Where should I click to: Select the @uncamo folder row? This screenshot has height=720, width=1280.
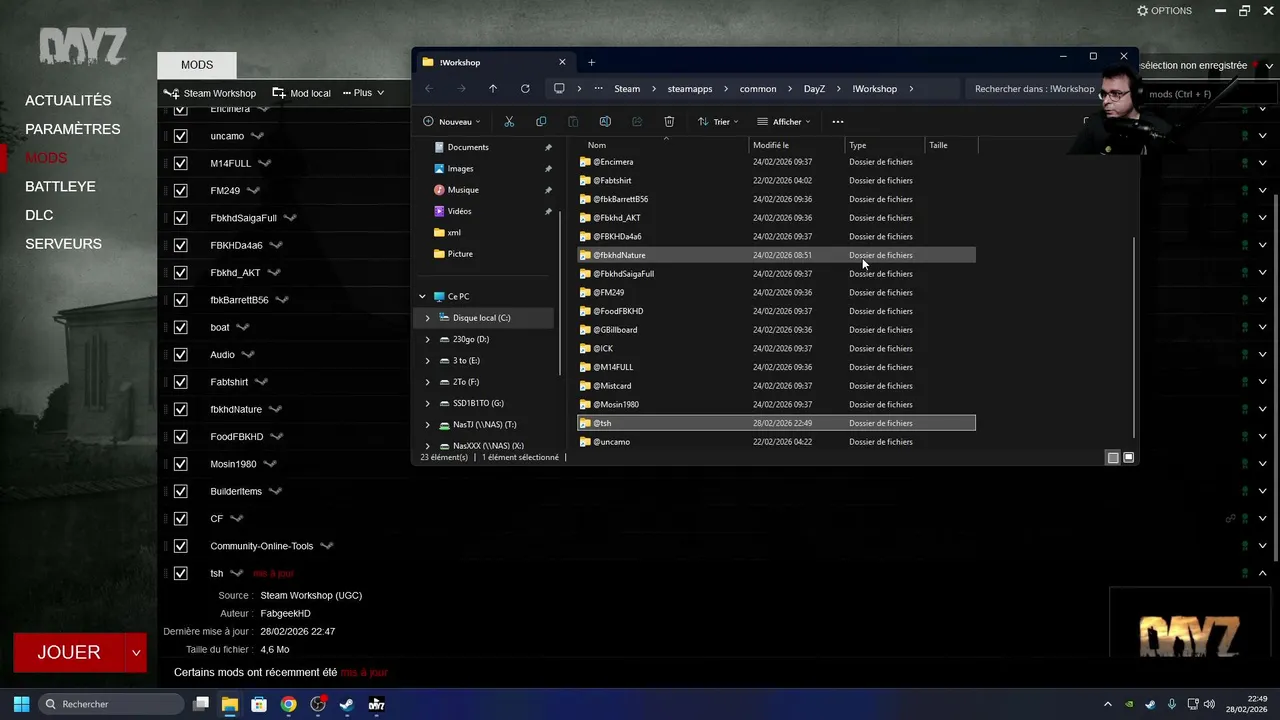pyautogui.click(x=776, y=442)
